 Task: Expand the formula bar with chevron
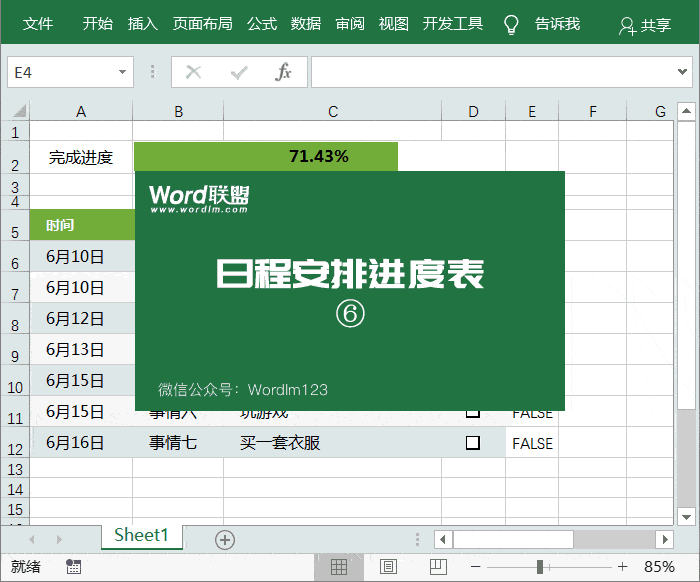pos(684,72)
